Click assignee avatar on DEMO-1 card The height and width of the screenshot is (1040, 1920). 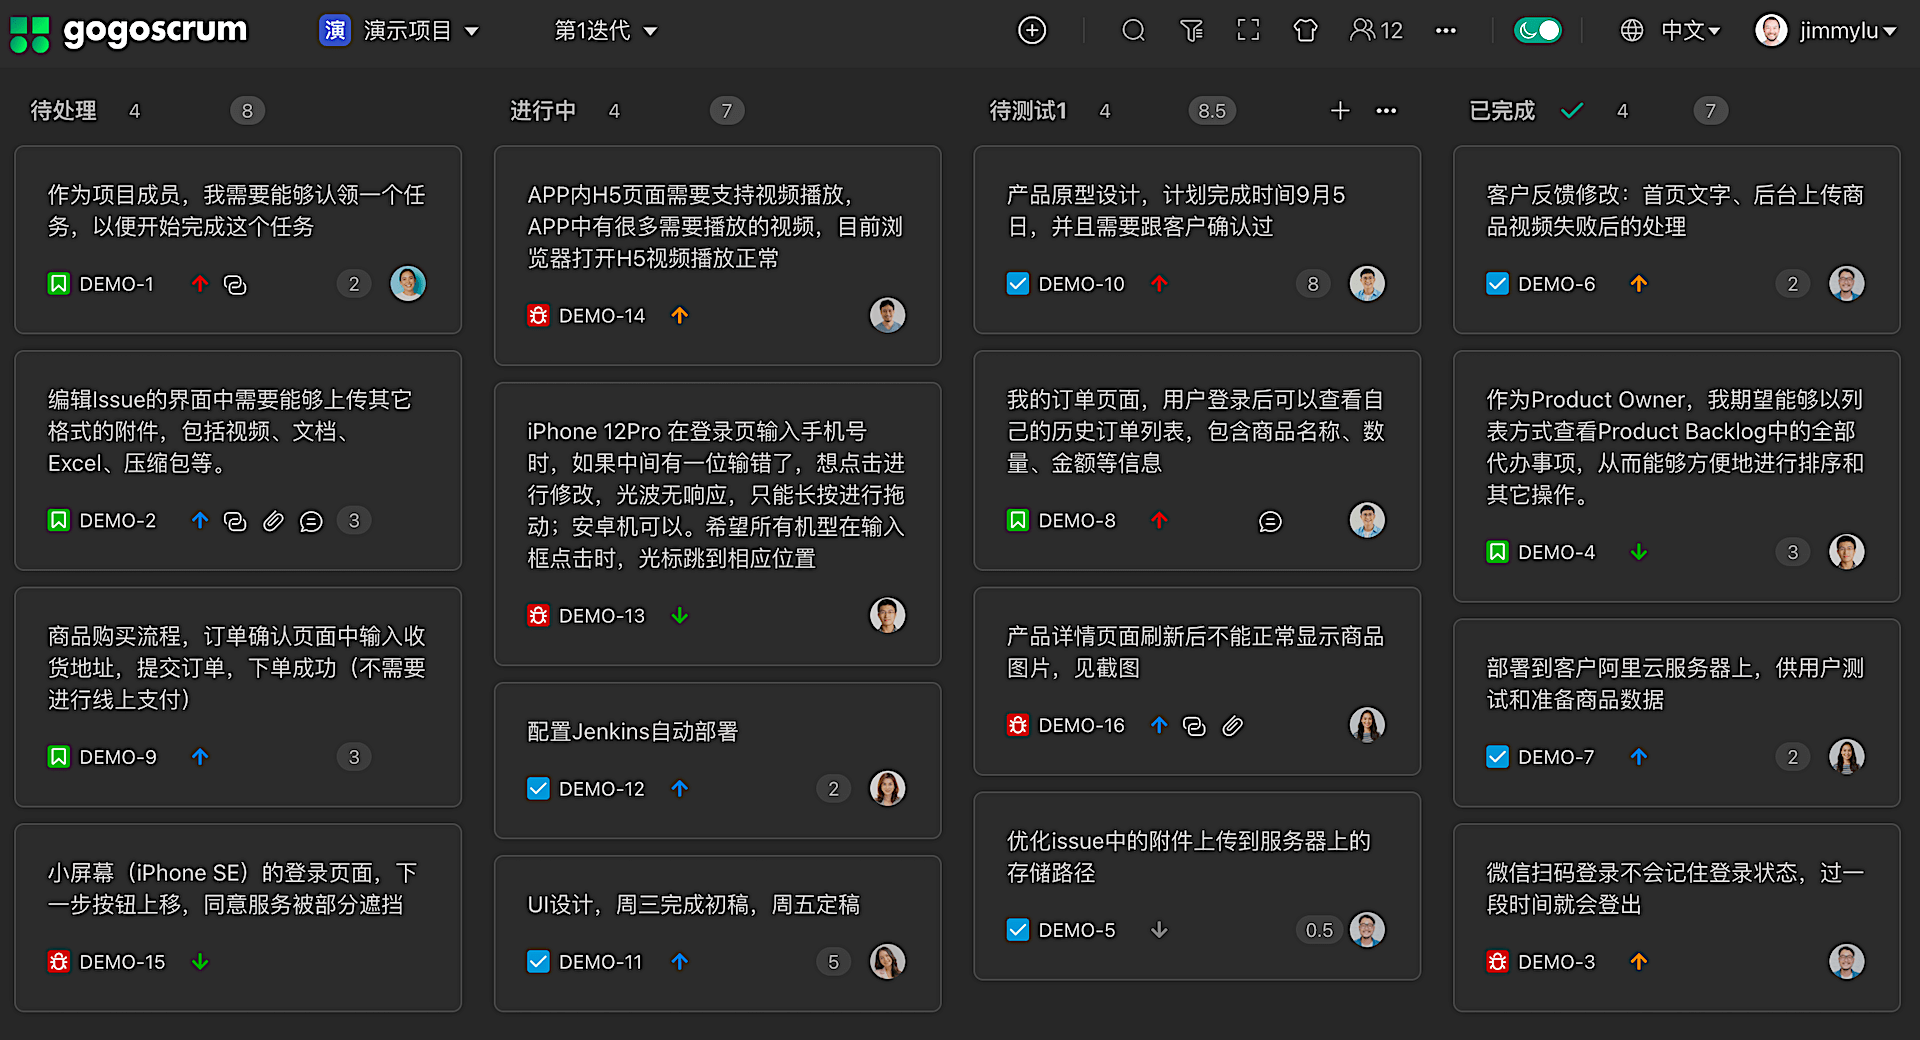[408, 284]
